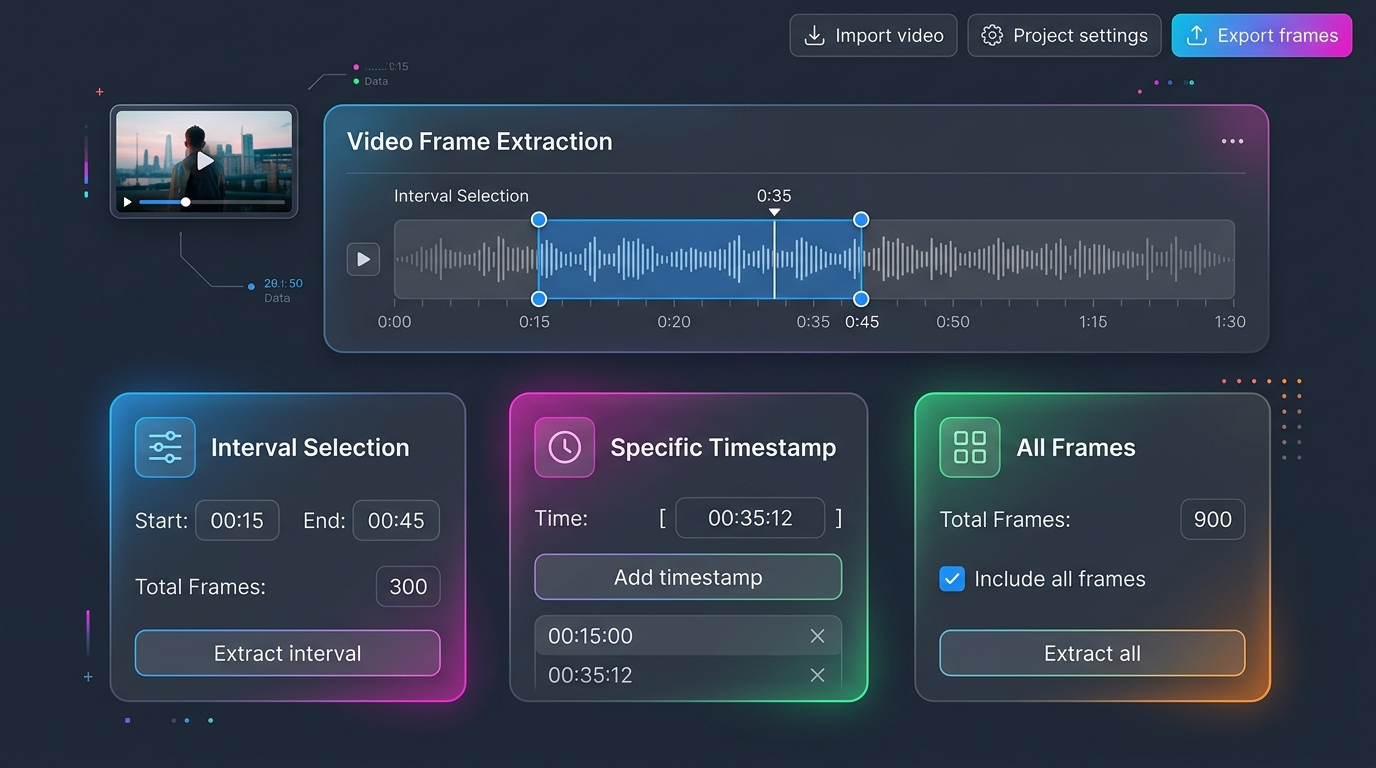
Task: Click the 0:45 timeline label
Action: [x=862, y=322]
